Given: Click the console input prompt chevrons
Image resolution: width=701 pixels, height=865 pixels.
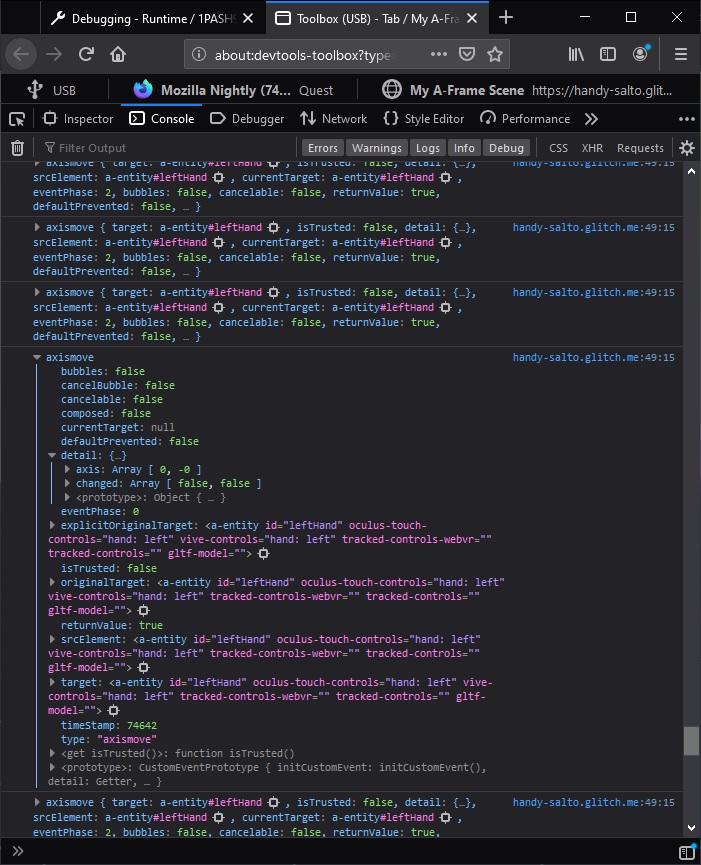Looking at the screenshot, I should (18, 851).
